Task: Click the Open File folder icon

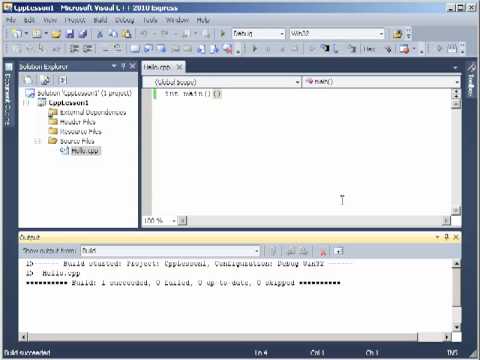Action: [56, 34]
